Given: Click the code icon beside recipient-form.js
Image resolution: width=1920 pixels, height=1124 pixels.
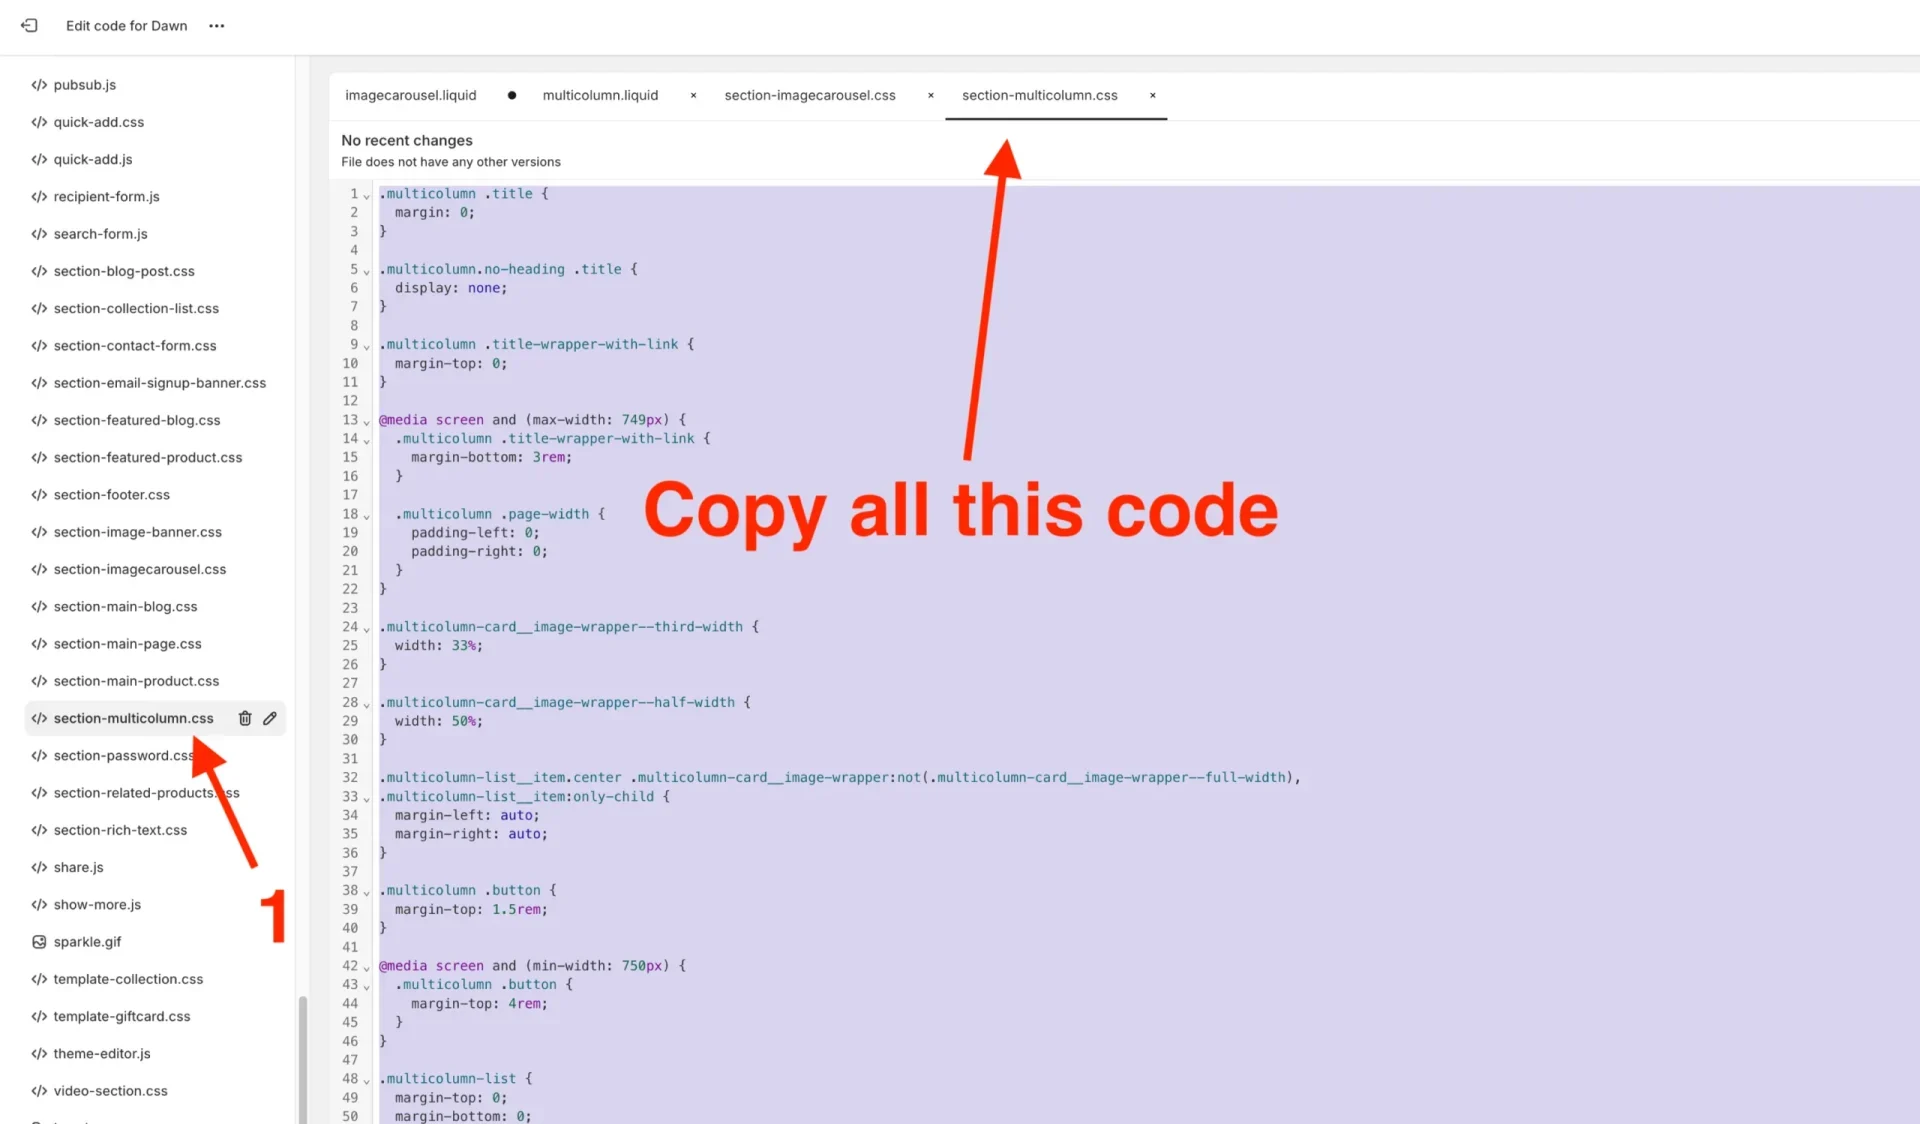Looking at the screenshot, I should (38, 196).
